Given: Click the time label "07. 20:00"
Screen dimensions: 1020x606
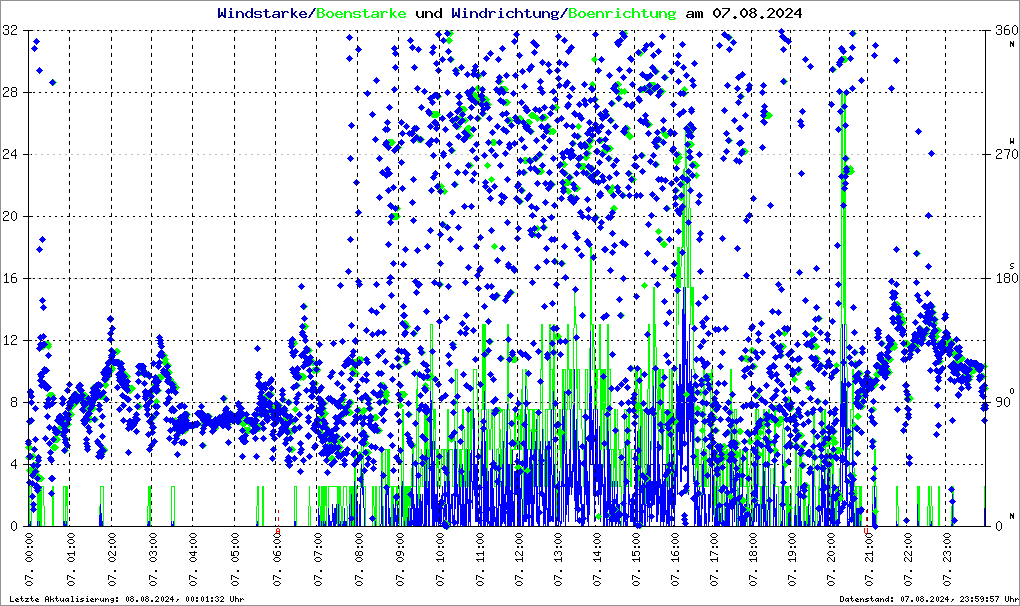Looking at the screenshot, I should [831, 559].
